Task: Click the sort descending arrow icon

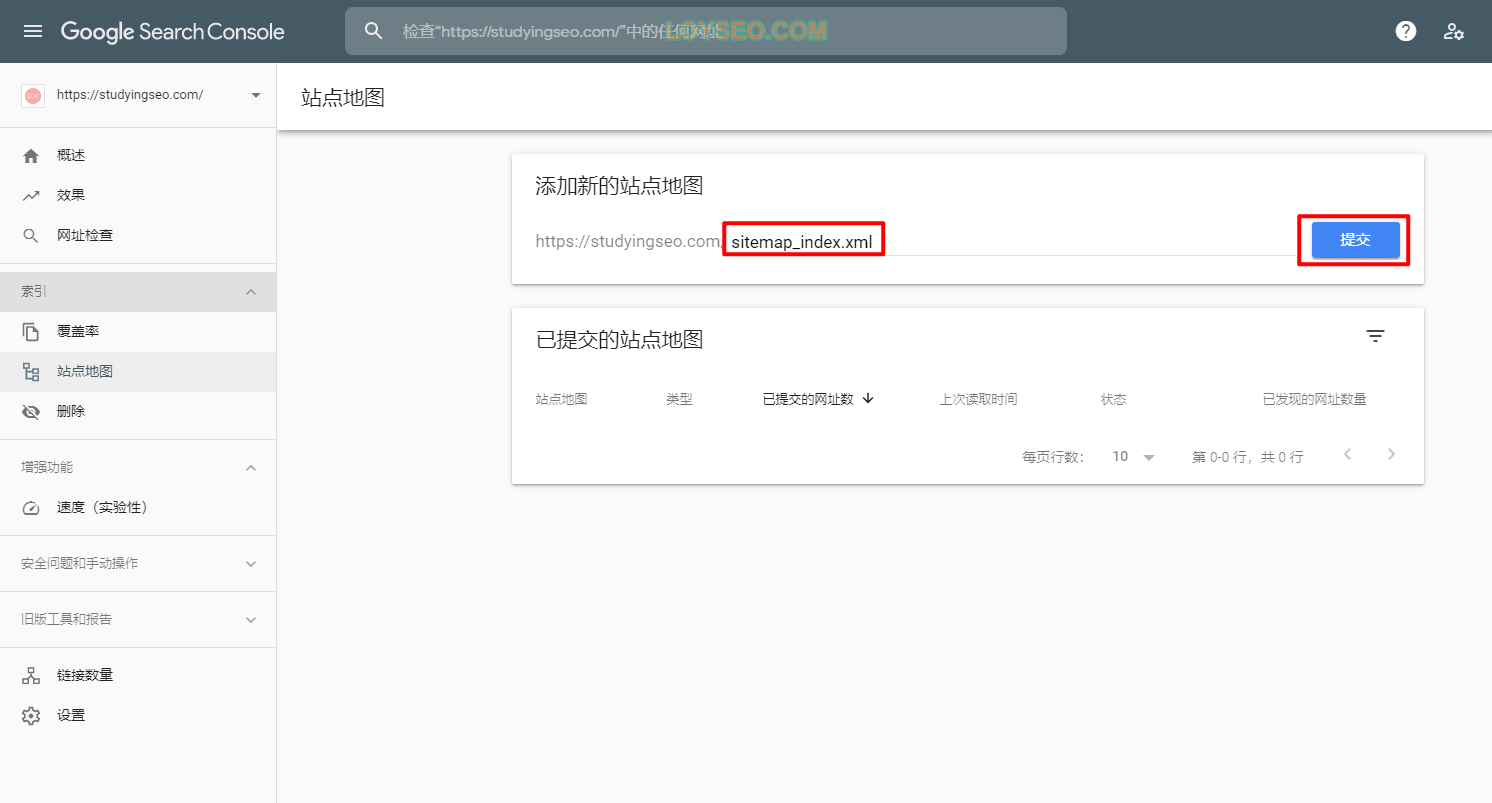Action: coord(868,398)
